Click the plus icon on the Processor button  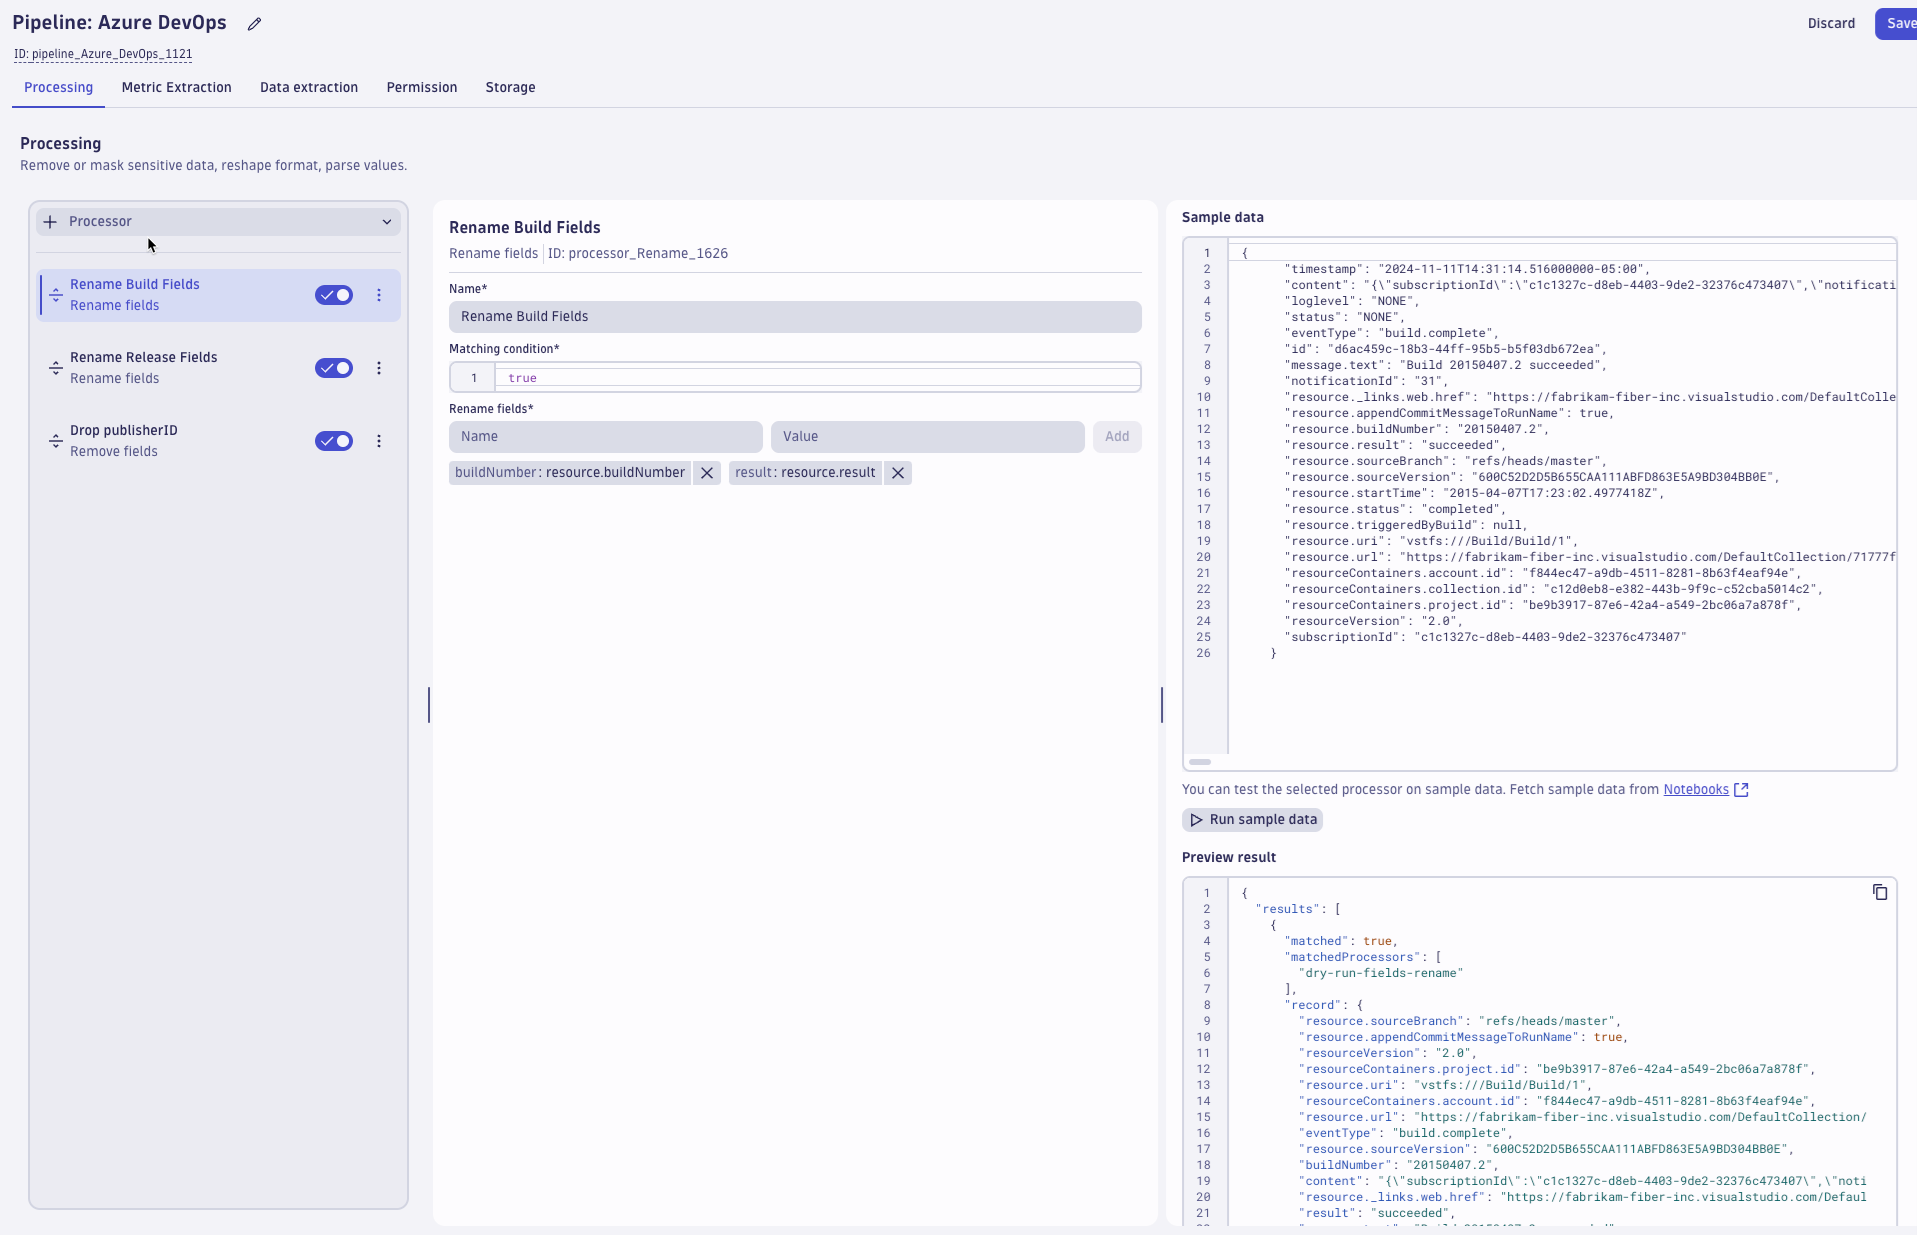[x=50, y=221]
